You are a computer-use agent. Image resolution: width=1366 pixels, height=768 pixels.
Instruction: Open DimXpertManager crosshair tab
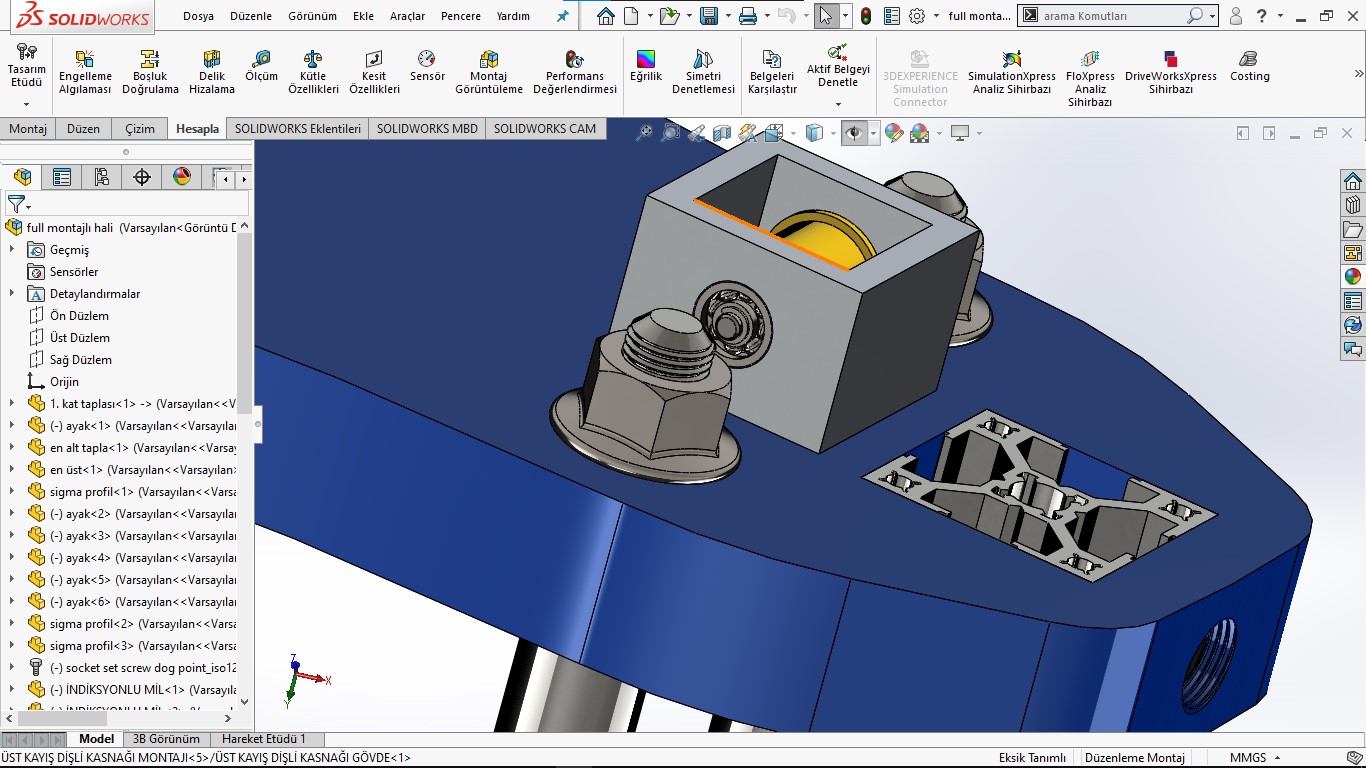(x=142, y=178)
